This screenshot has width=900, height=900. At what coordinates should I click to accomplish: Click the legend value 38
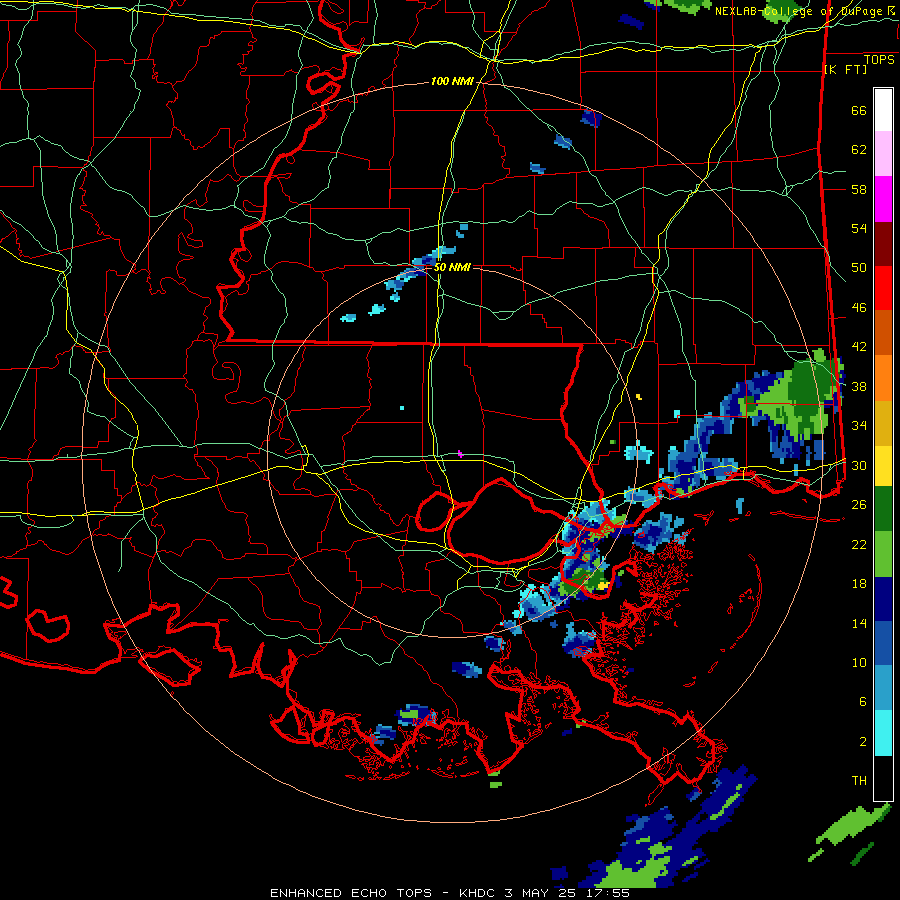click(x=859, y=386)
